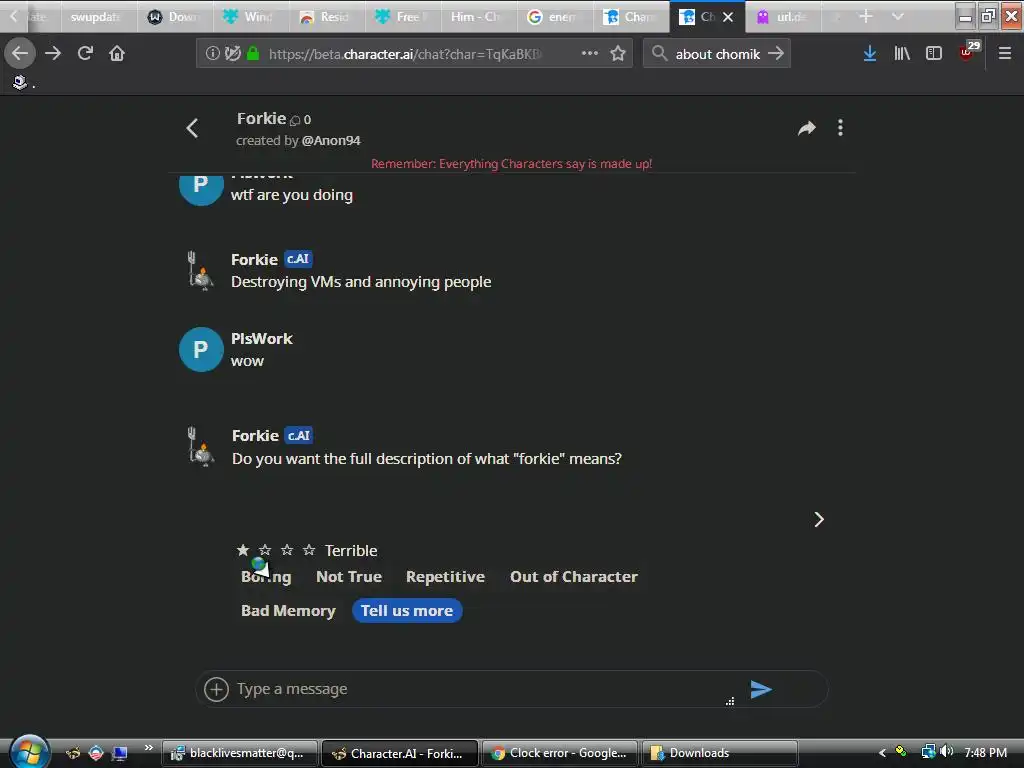
Task: Bookmark this page with the star icon
Action: click(618, 54)
